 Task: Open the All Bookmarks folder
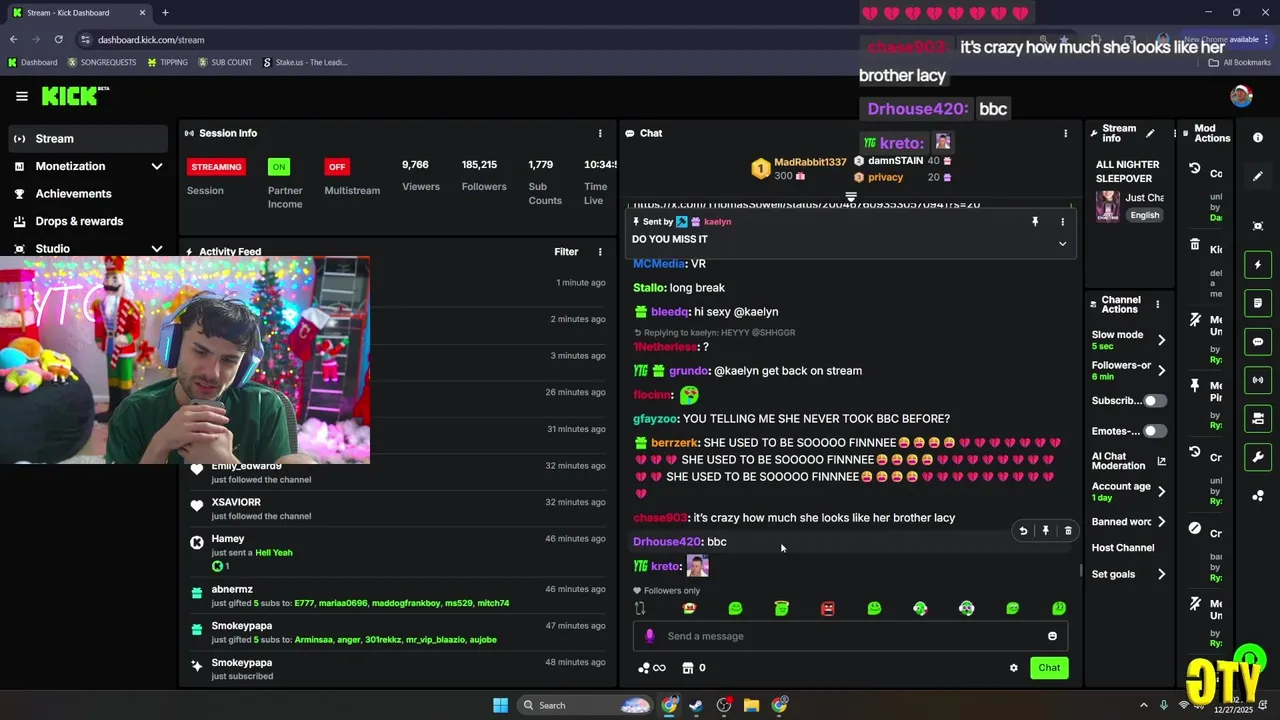1239,62
